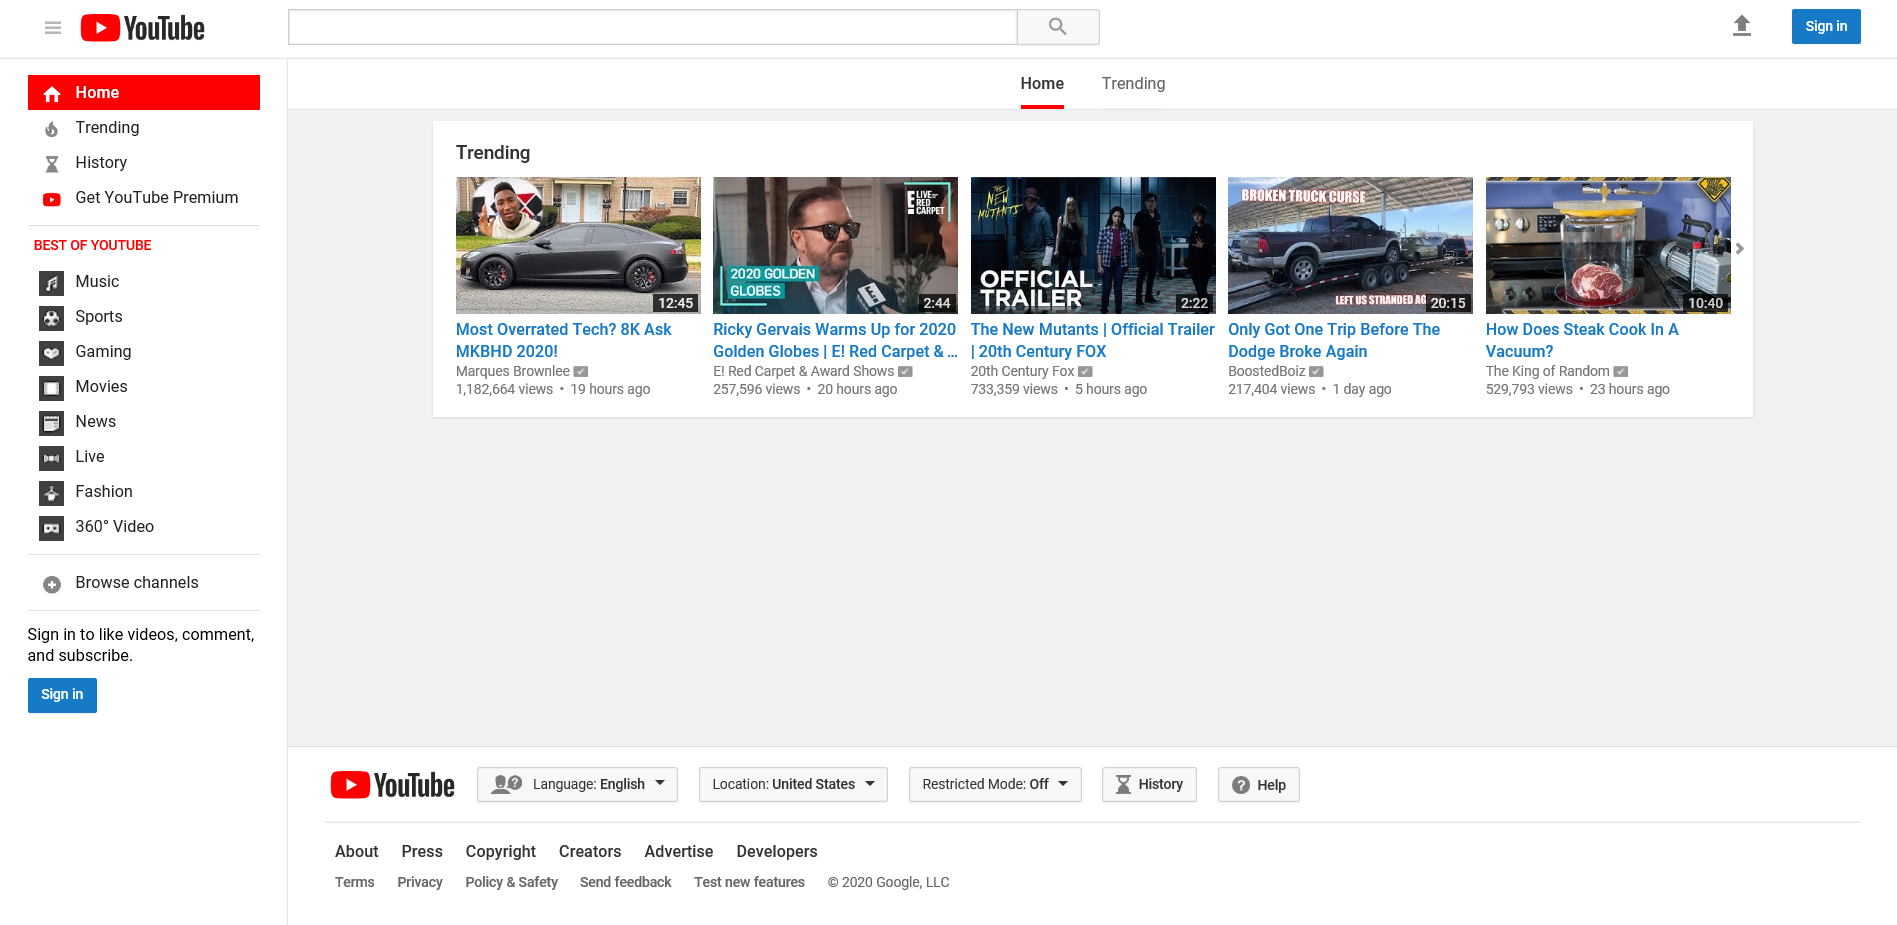Click the upload video icon
This screenshot has height=925, width=1897.
point(1741,26)
